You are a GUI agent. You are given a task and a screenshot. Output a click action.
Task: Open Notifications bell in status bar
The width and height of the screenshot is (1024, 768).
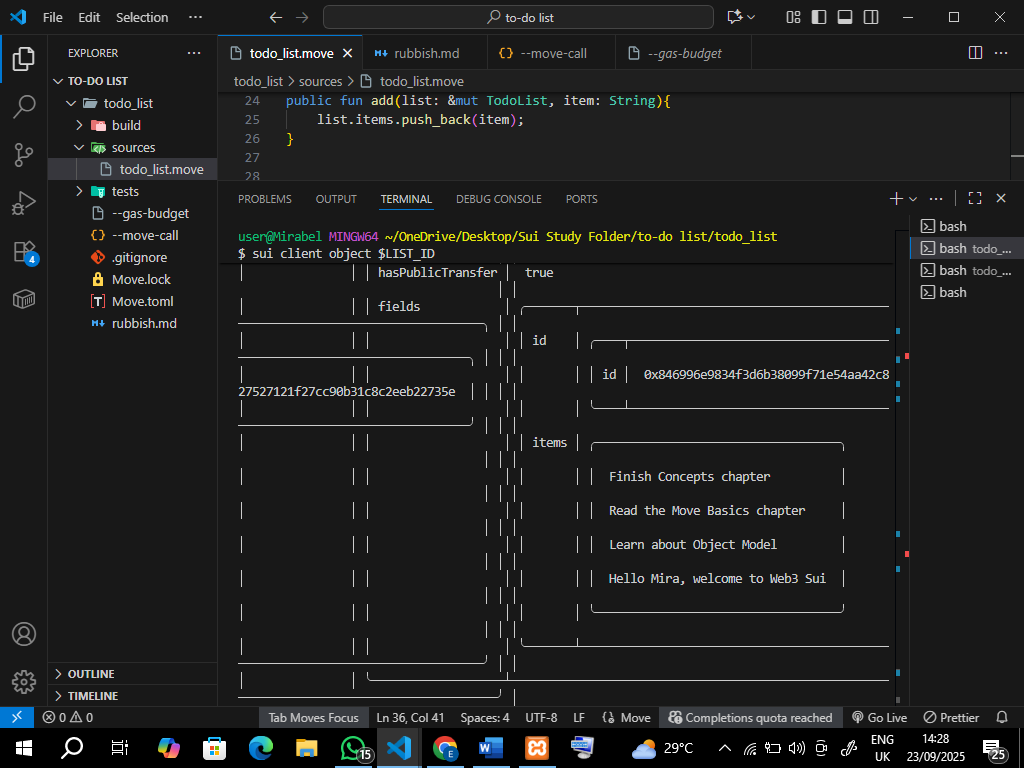pyautogui.click(x=1002, y=717)
